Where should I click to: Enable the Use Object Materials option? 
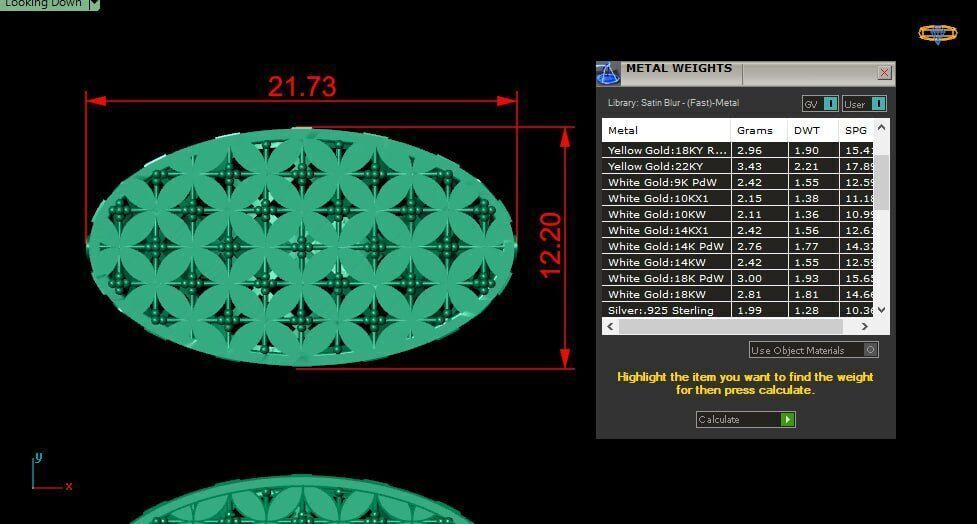(x=814, y=350)
